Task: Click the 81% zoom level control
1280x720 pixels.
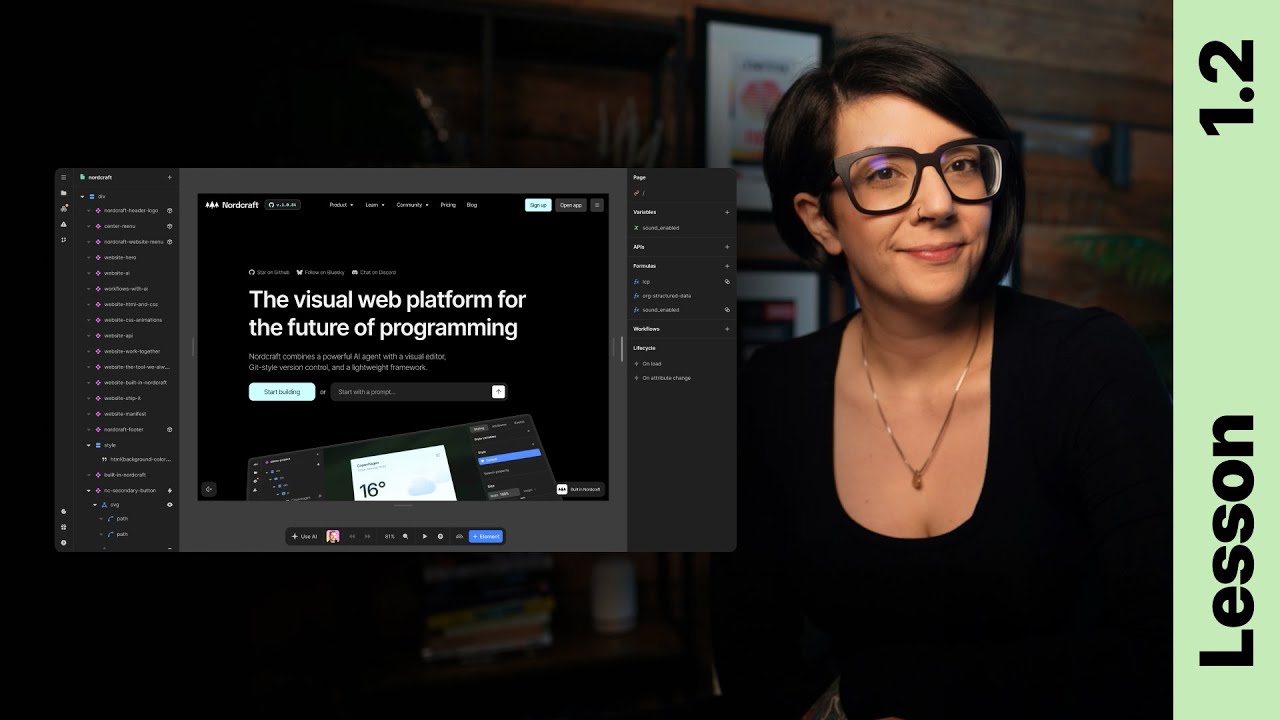Action: (x=389, y=536)
